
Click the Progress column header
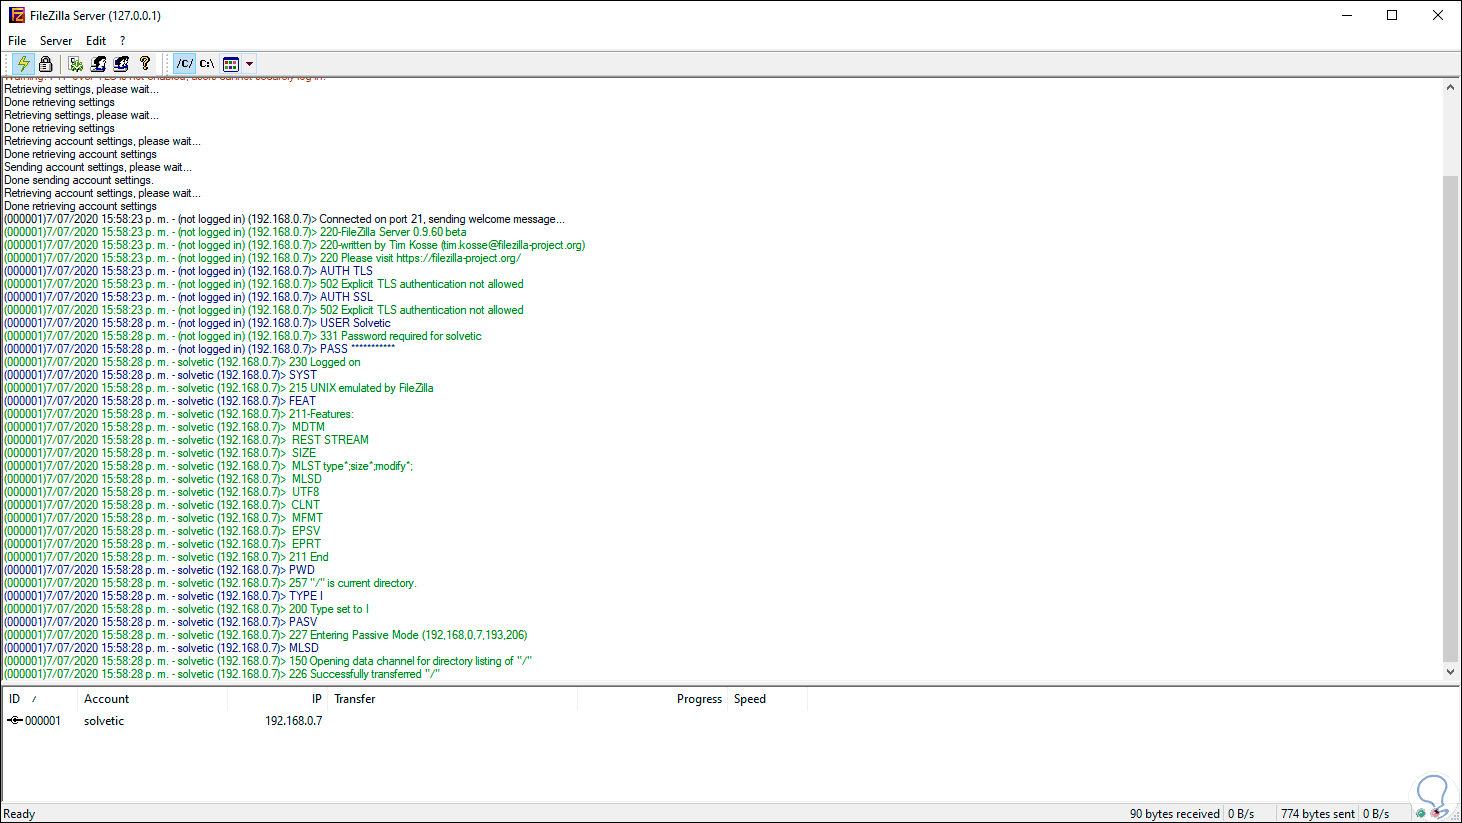pos(652,699)
